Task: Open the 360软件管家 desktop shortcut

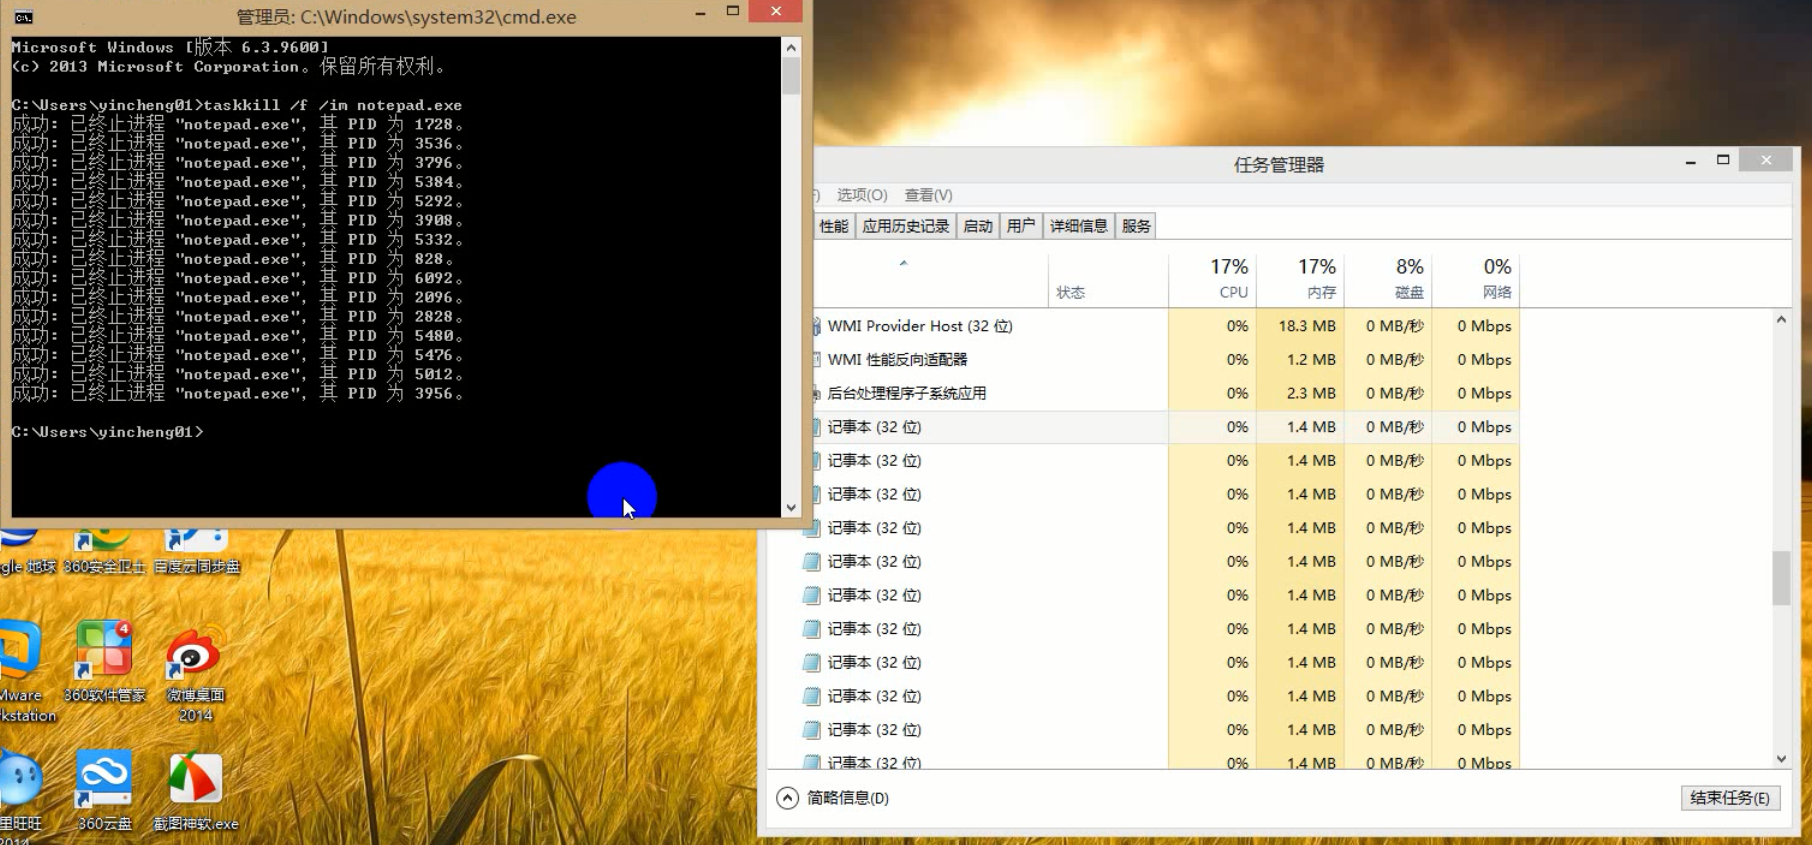Action: click(104, 660)
